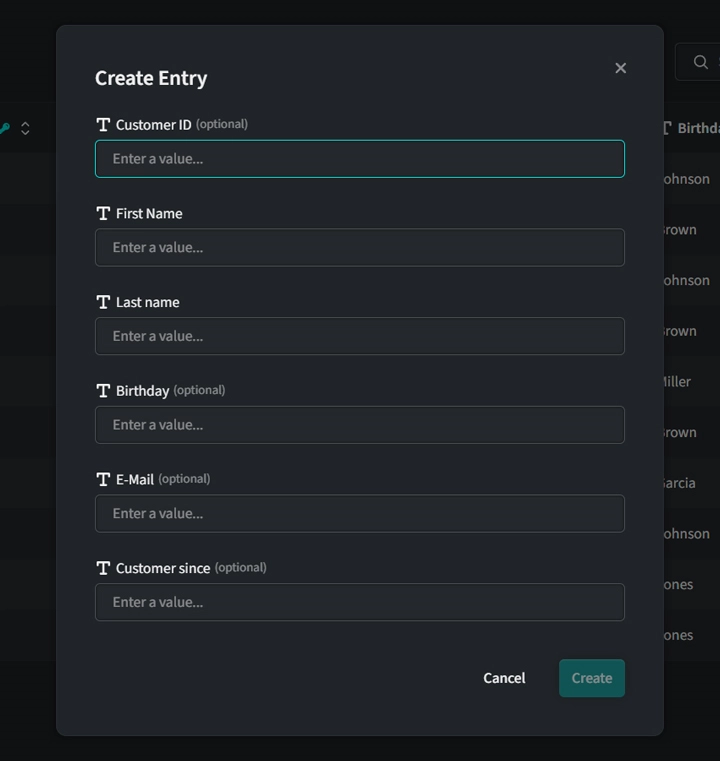Cancel the entry creation
Screen dimensions: 720x761
(x=504, y=678)
